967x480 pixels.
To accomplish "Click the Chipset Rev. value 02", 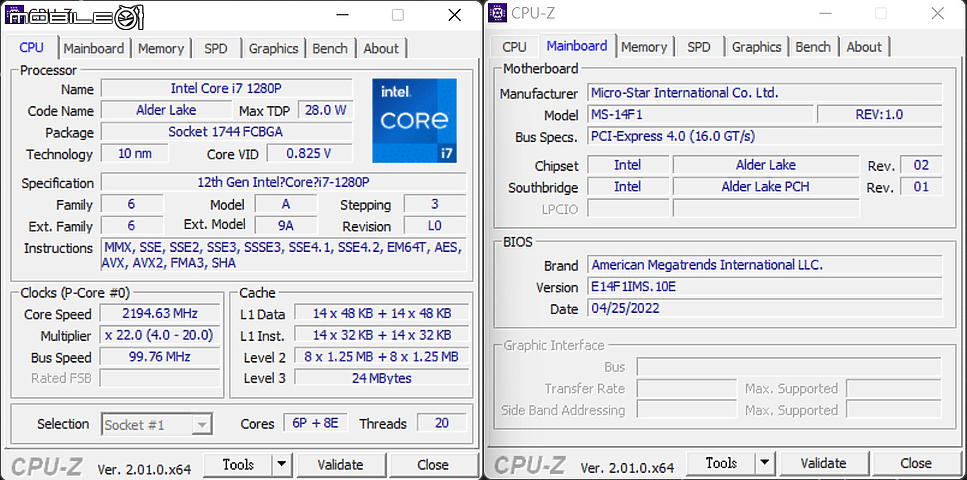I will click(921, 165).
